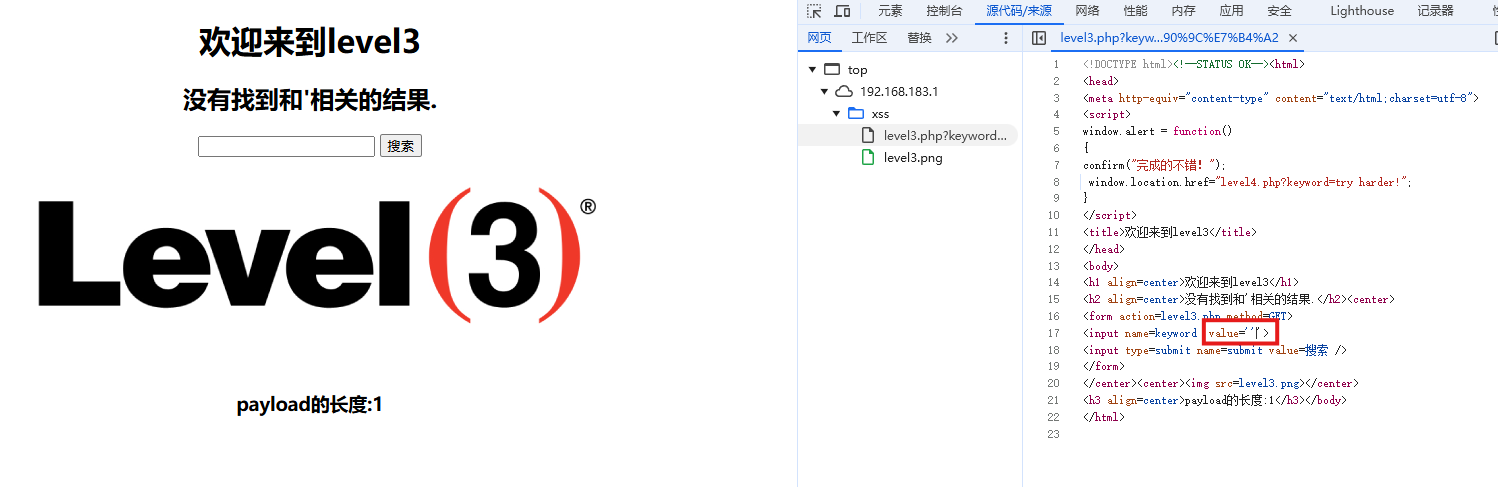Click the Level(3) logo image
Viewport: 1498px width, 487px height.
coord(317,255)
